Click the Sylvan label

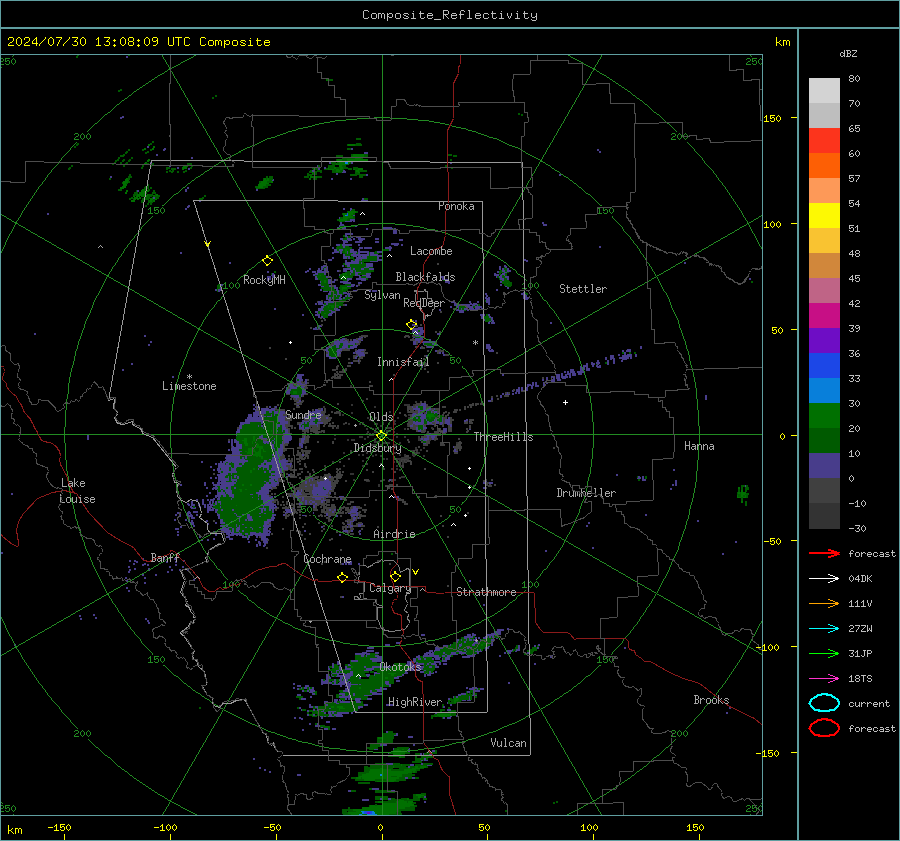pyautogui.click(x=382, y=296)
